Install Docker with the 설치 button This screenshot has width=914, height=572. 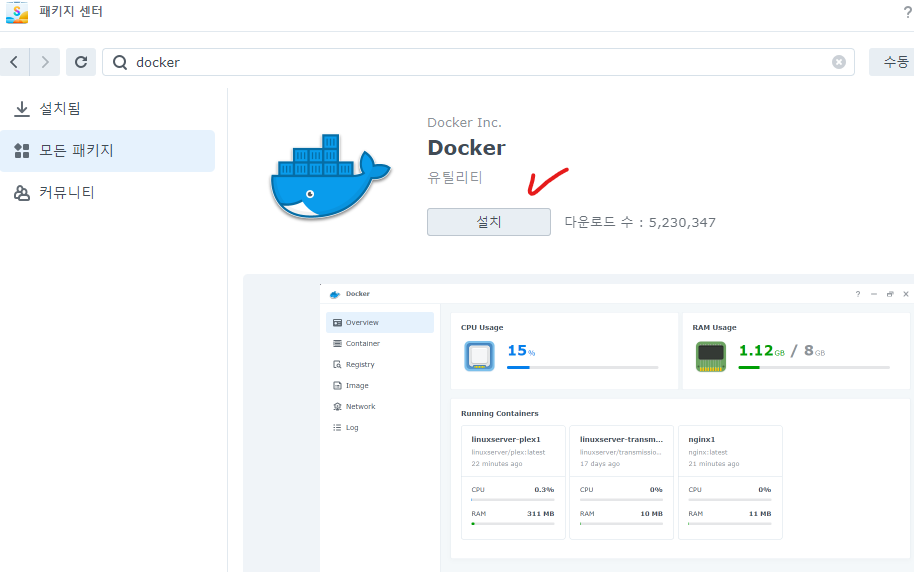[x=488, y=222]
